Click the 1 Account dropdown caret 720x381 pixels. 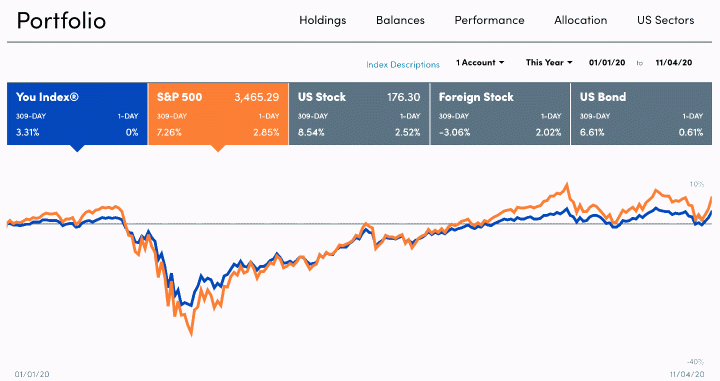click(x=501, y=62)
